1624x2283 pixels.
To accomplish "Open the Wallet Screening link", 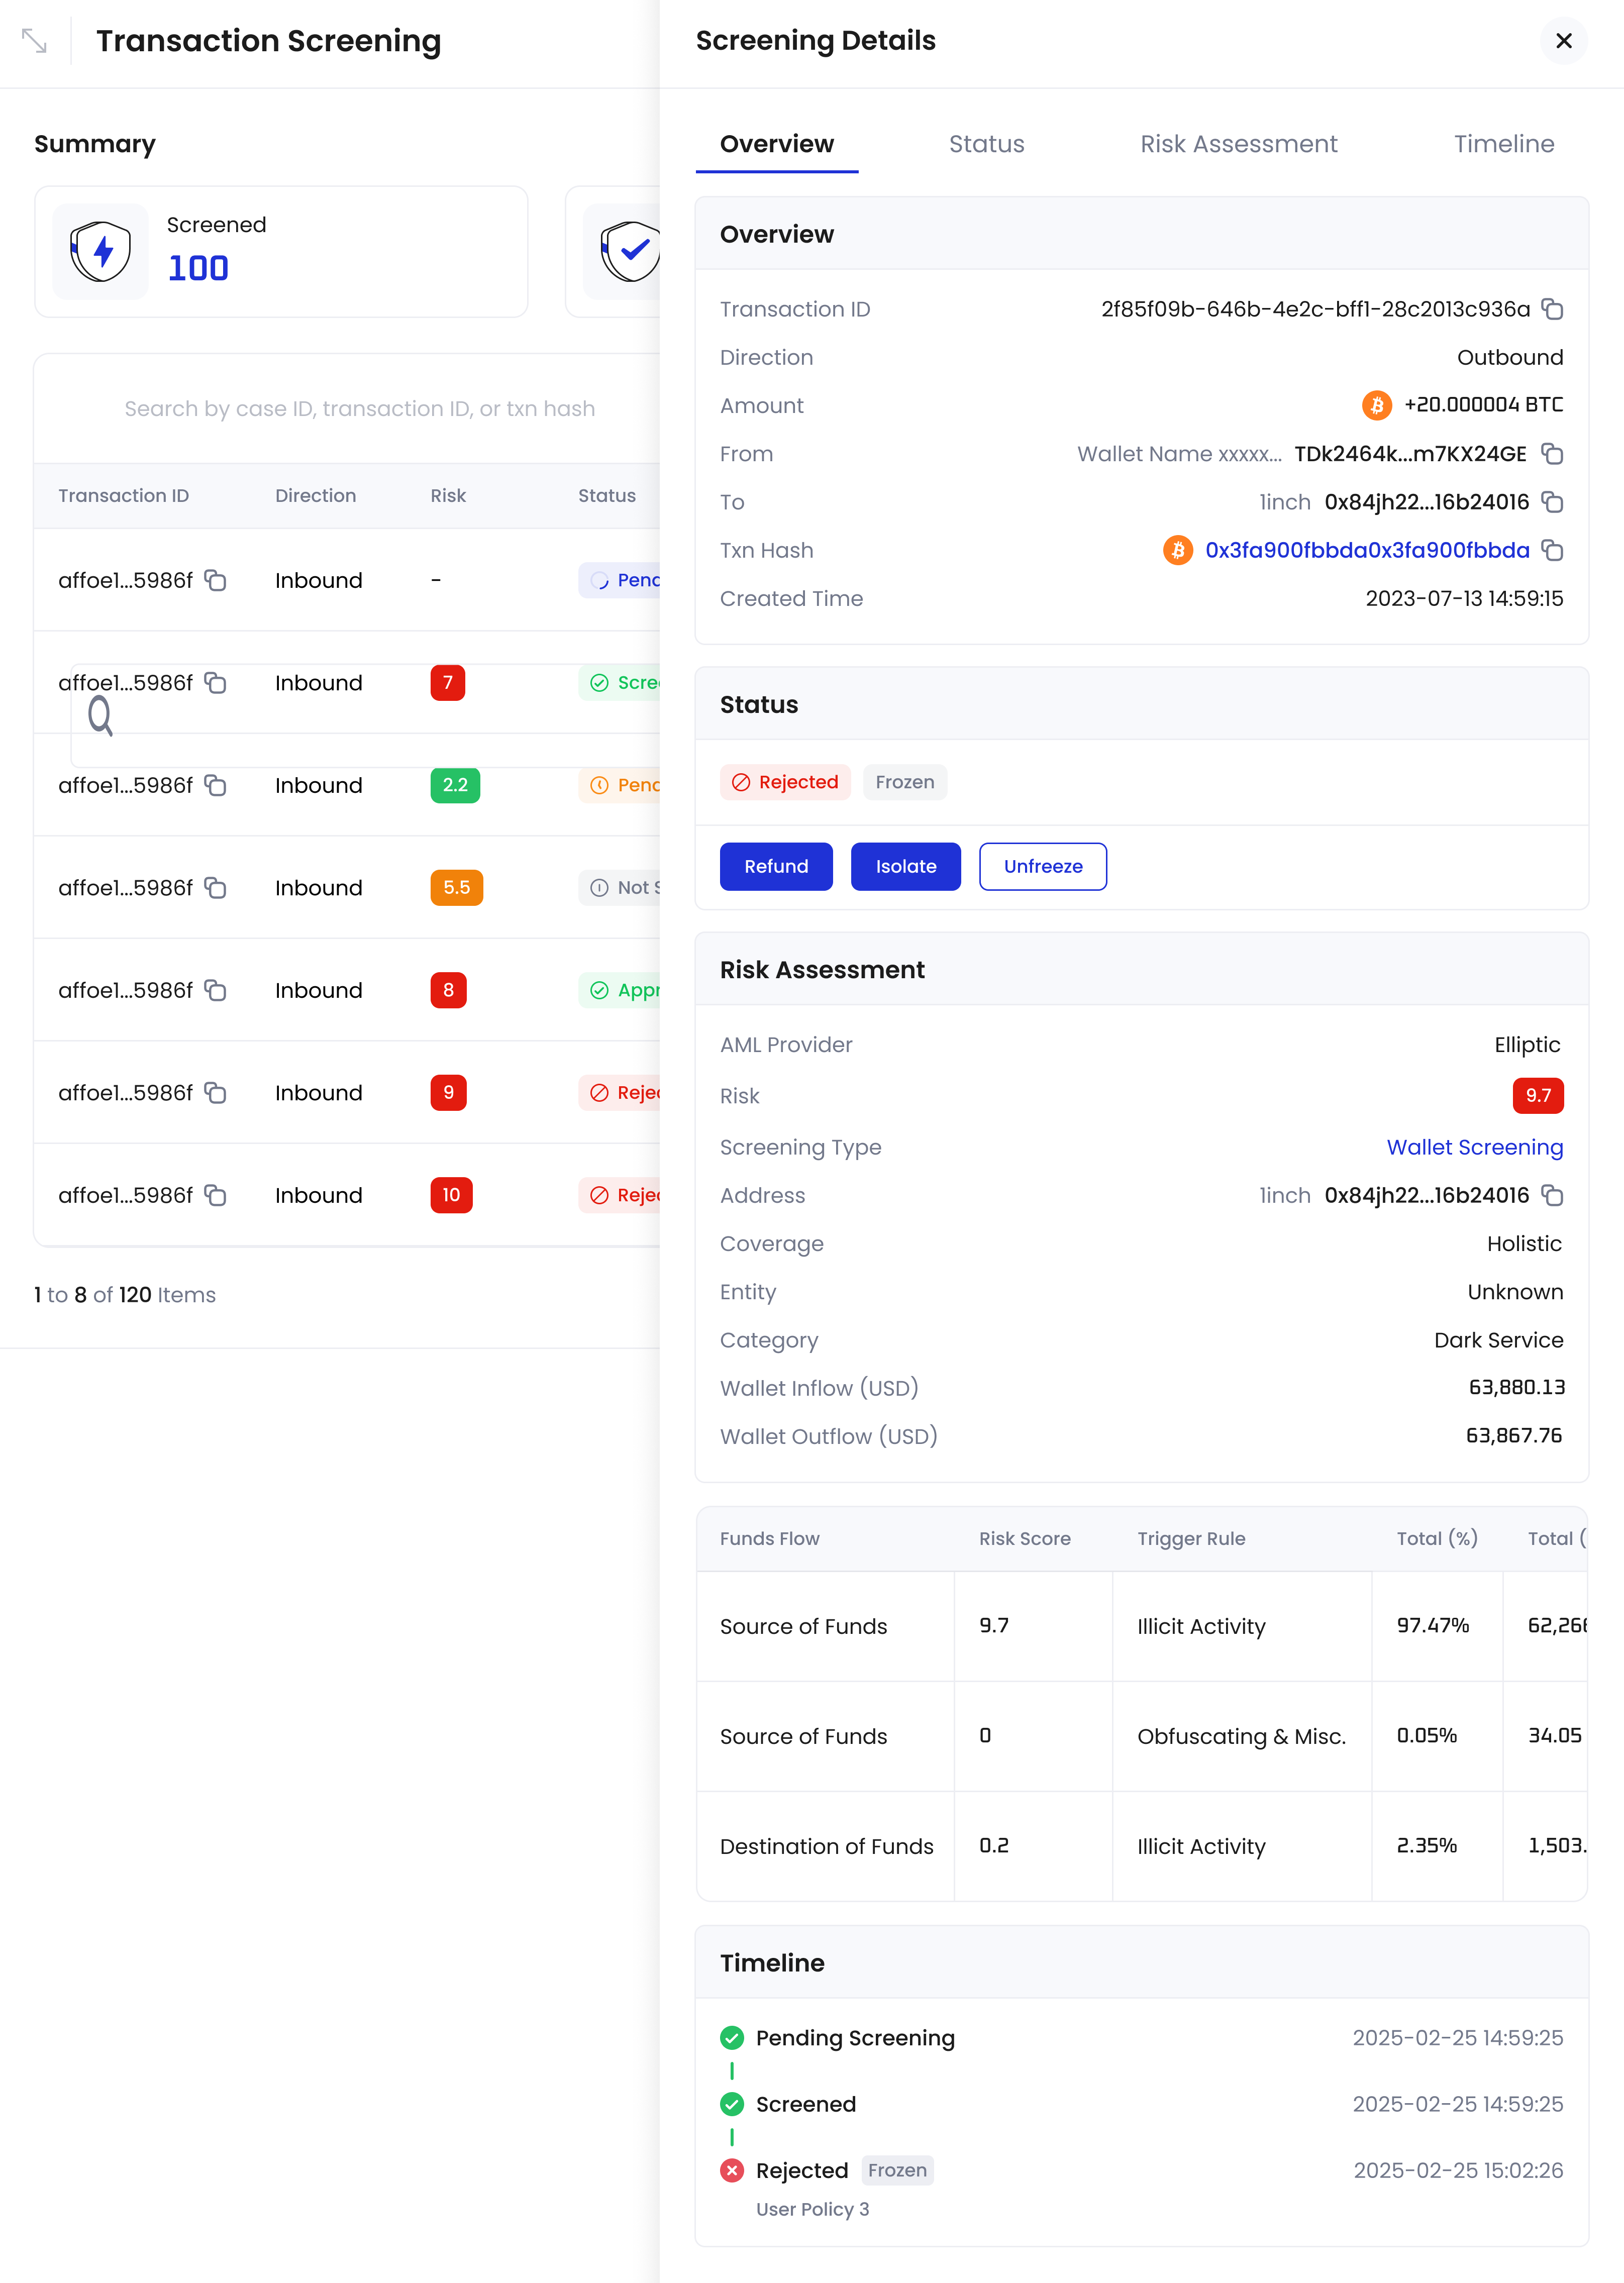I will (1475, 1147).
